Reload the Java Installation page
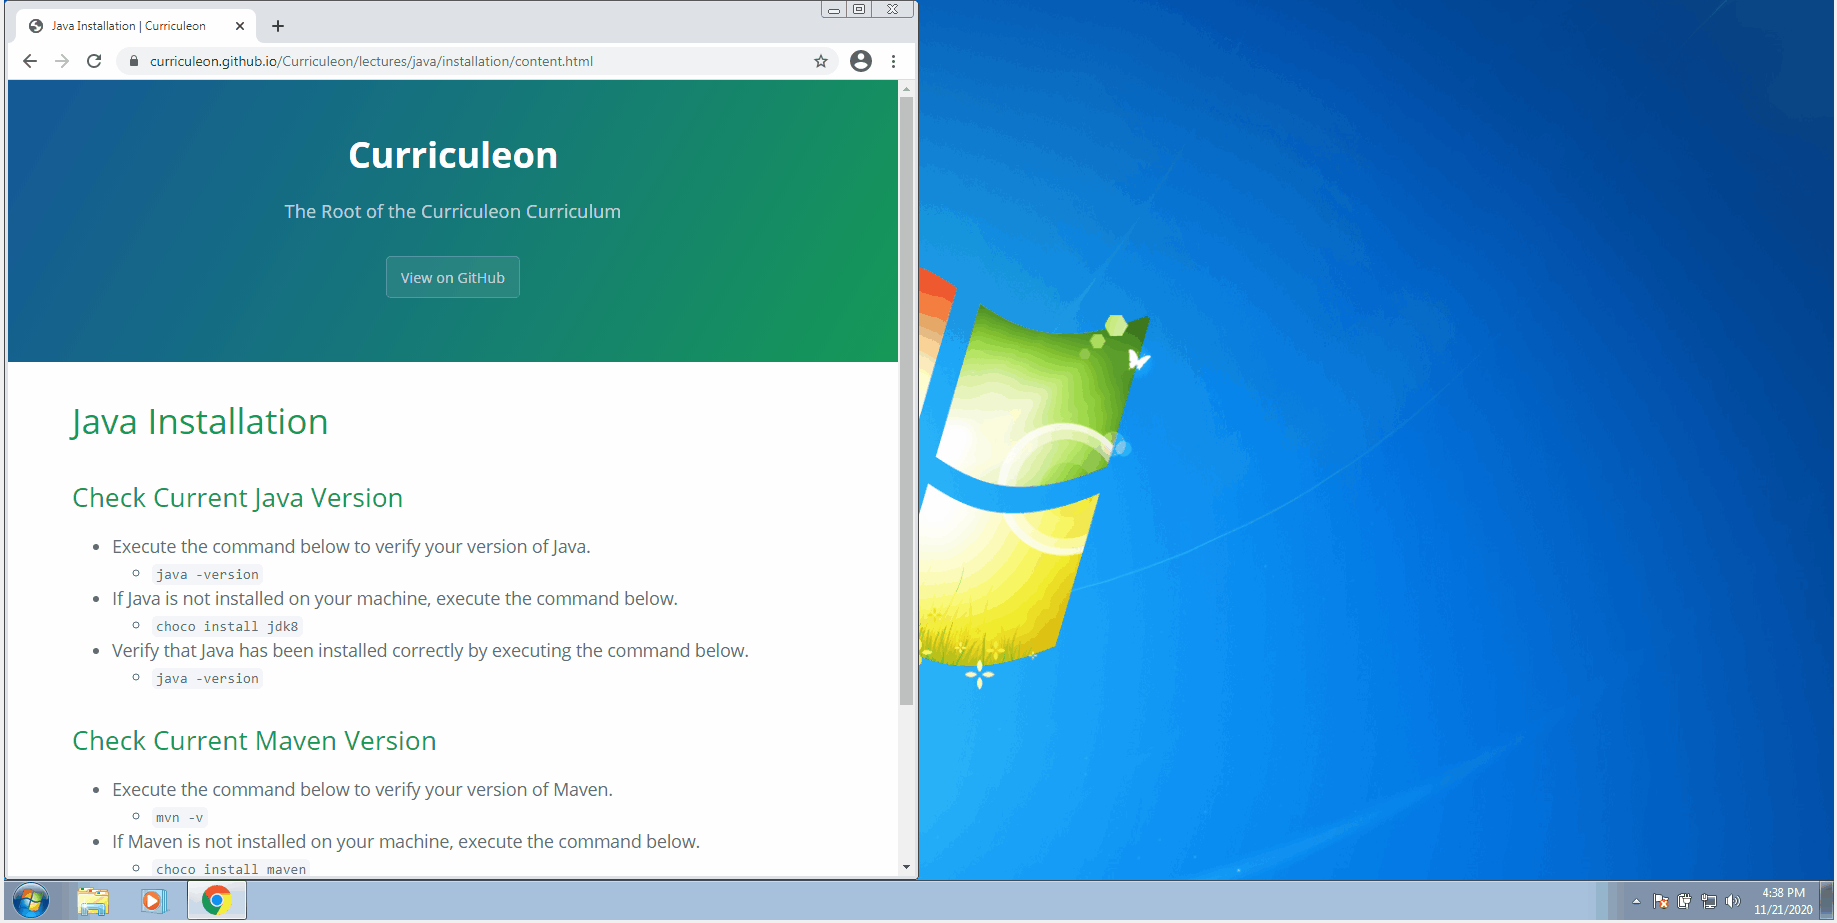The image size is (1837, 923). 93,61
